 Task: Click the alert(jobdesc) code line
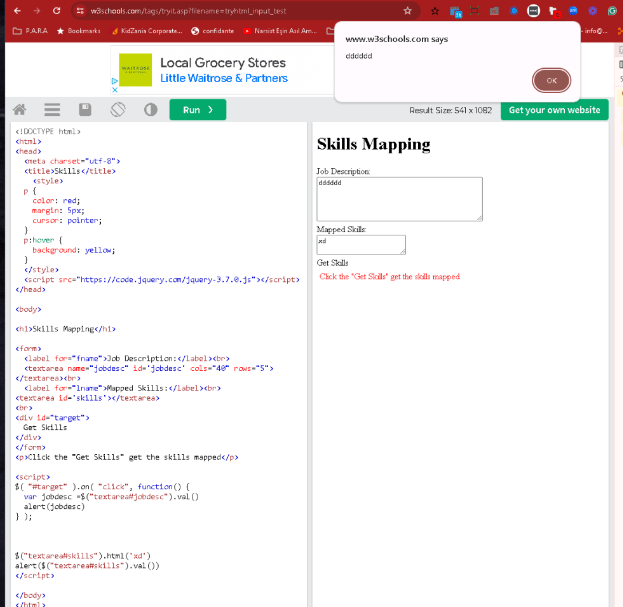coord(54,506)
